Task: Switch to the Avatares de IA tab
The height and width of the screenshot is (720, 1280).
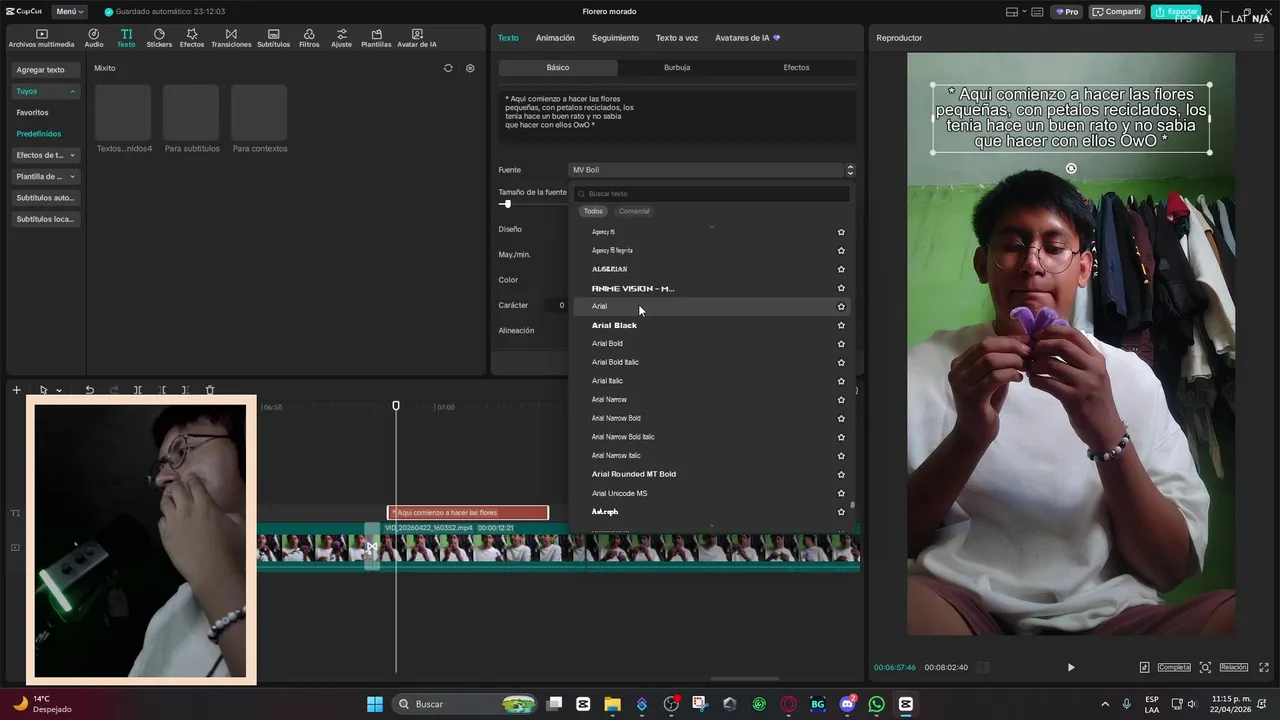Action: tap(747, 38)
